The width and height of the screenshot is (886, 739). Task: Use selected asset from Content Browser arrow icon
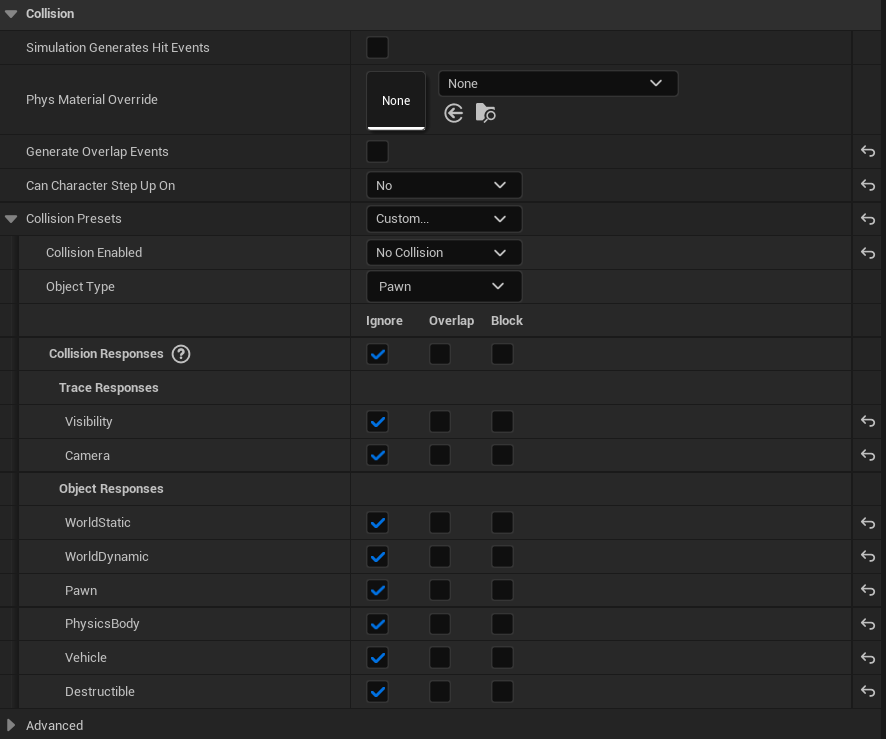[x=454, y=113]
